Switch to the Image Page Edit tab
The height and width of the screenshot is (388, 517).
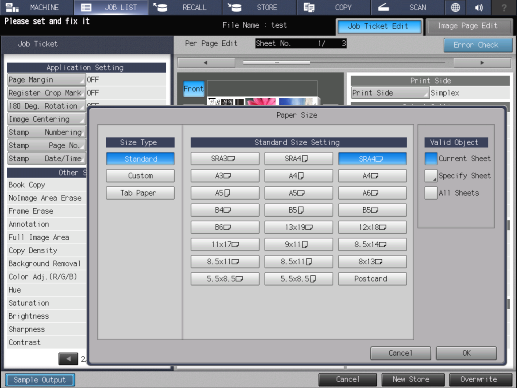coord(468,26)
